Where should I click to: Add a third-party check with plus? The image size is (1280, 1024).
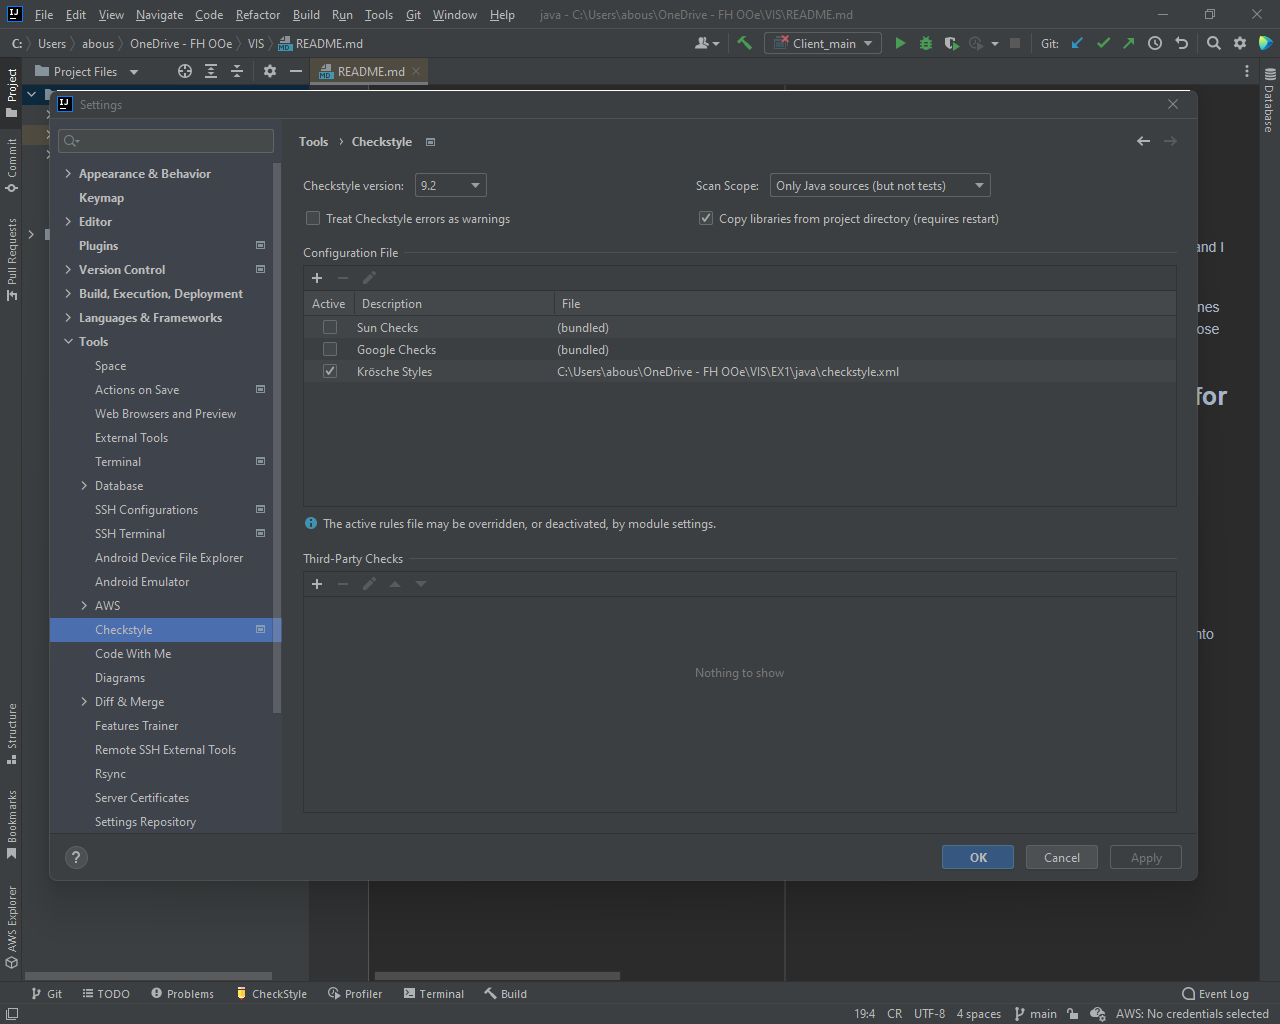(317, 584)
